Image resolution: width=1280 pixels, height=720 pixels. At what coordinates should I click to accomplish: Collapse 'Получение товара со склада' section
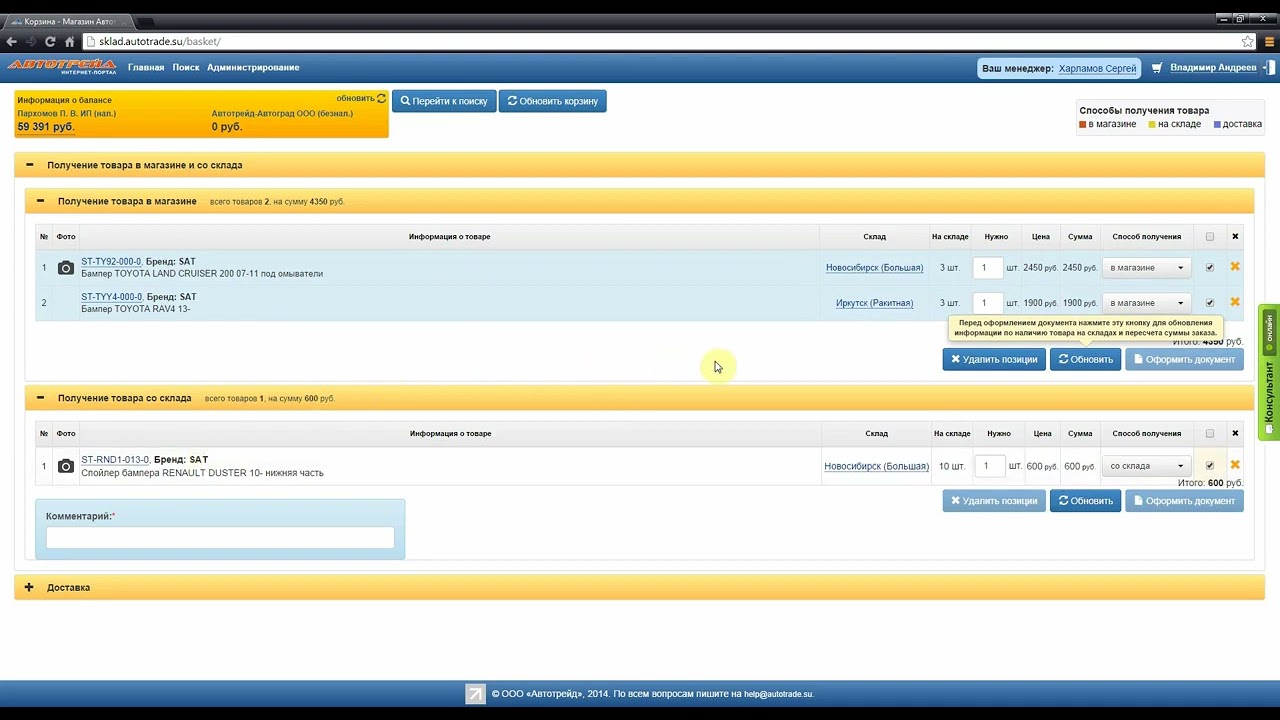[x=40, y=398]
